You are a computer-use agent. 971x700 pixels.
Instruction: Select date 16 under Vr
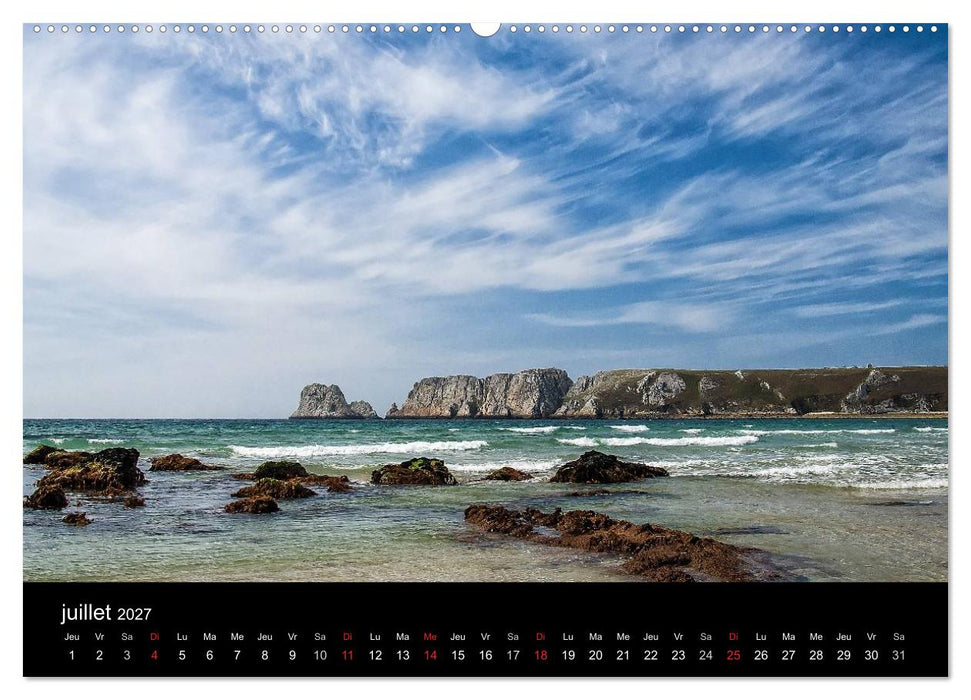pos(486,655)
